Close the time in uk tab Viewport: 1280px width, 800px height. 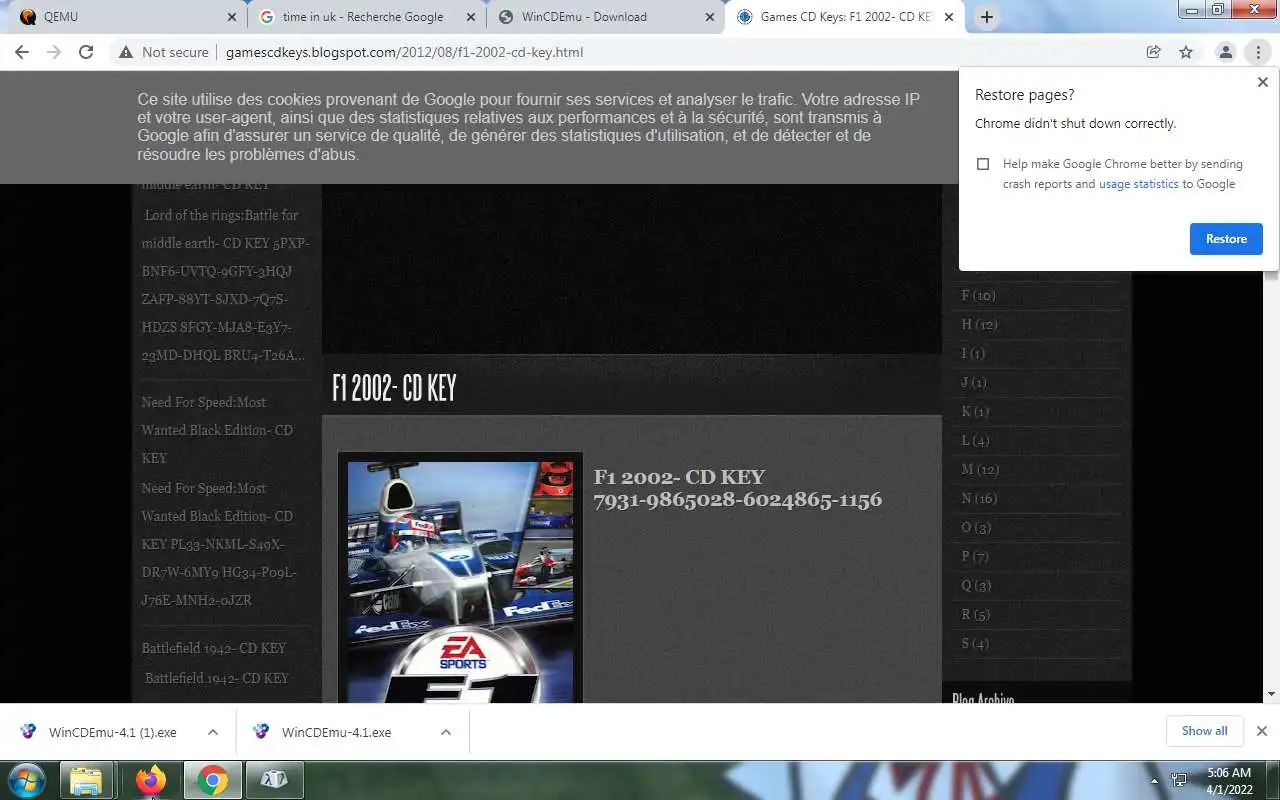[471, 17]
